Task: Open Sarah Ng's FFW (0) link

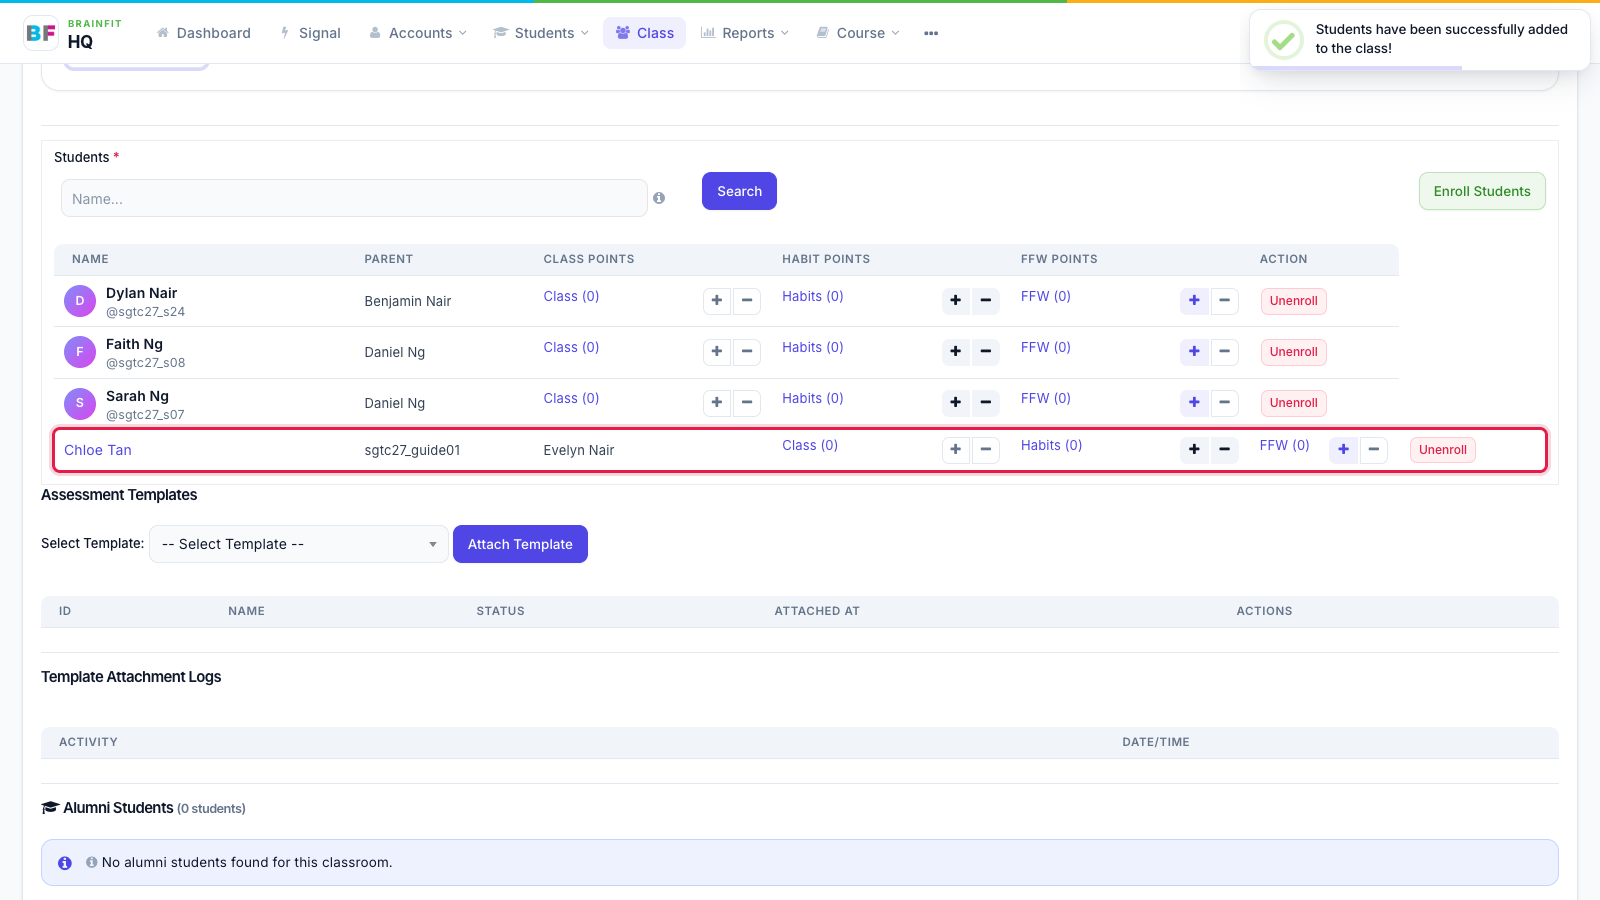Action: pyautogui.click(x=1046, y=398)
